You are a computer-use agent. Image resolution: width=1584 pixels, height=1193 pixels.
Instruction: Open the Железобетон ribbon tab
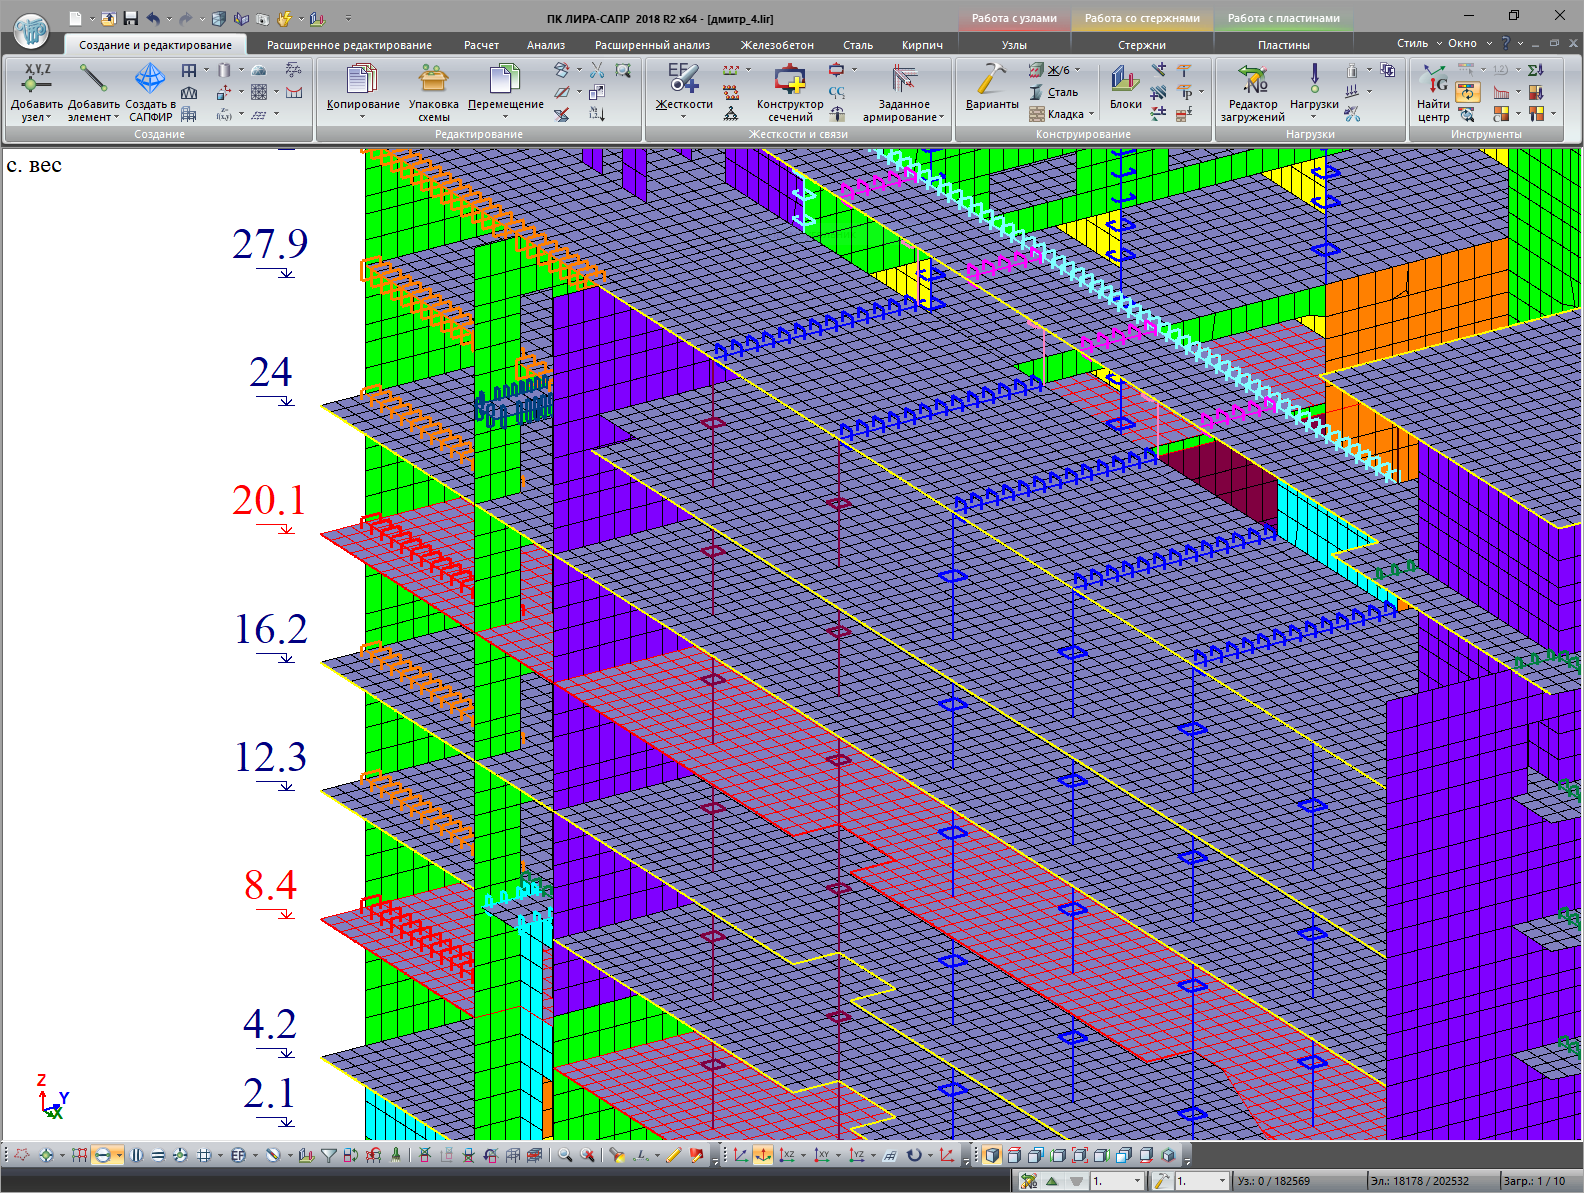[x=776, y=45]
